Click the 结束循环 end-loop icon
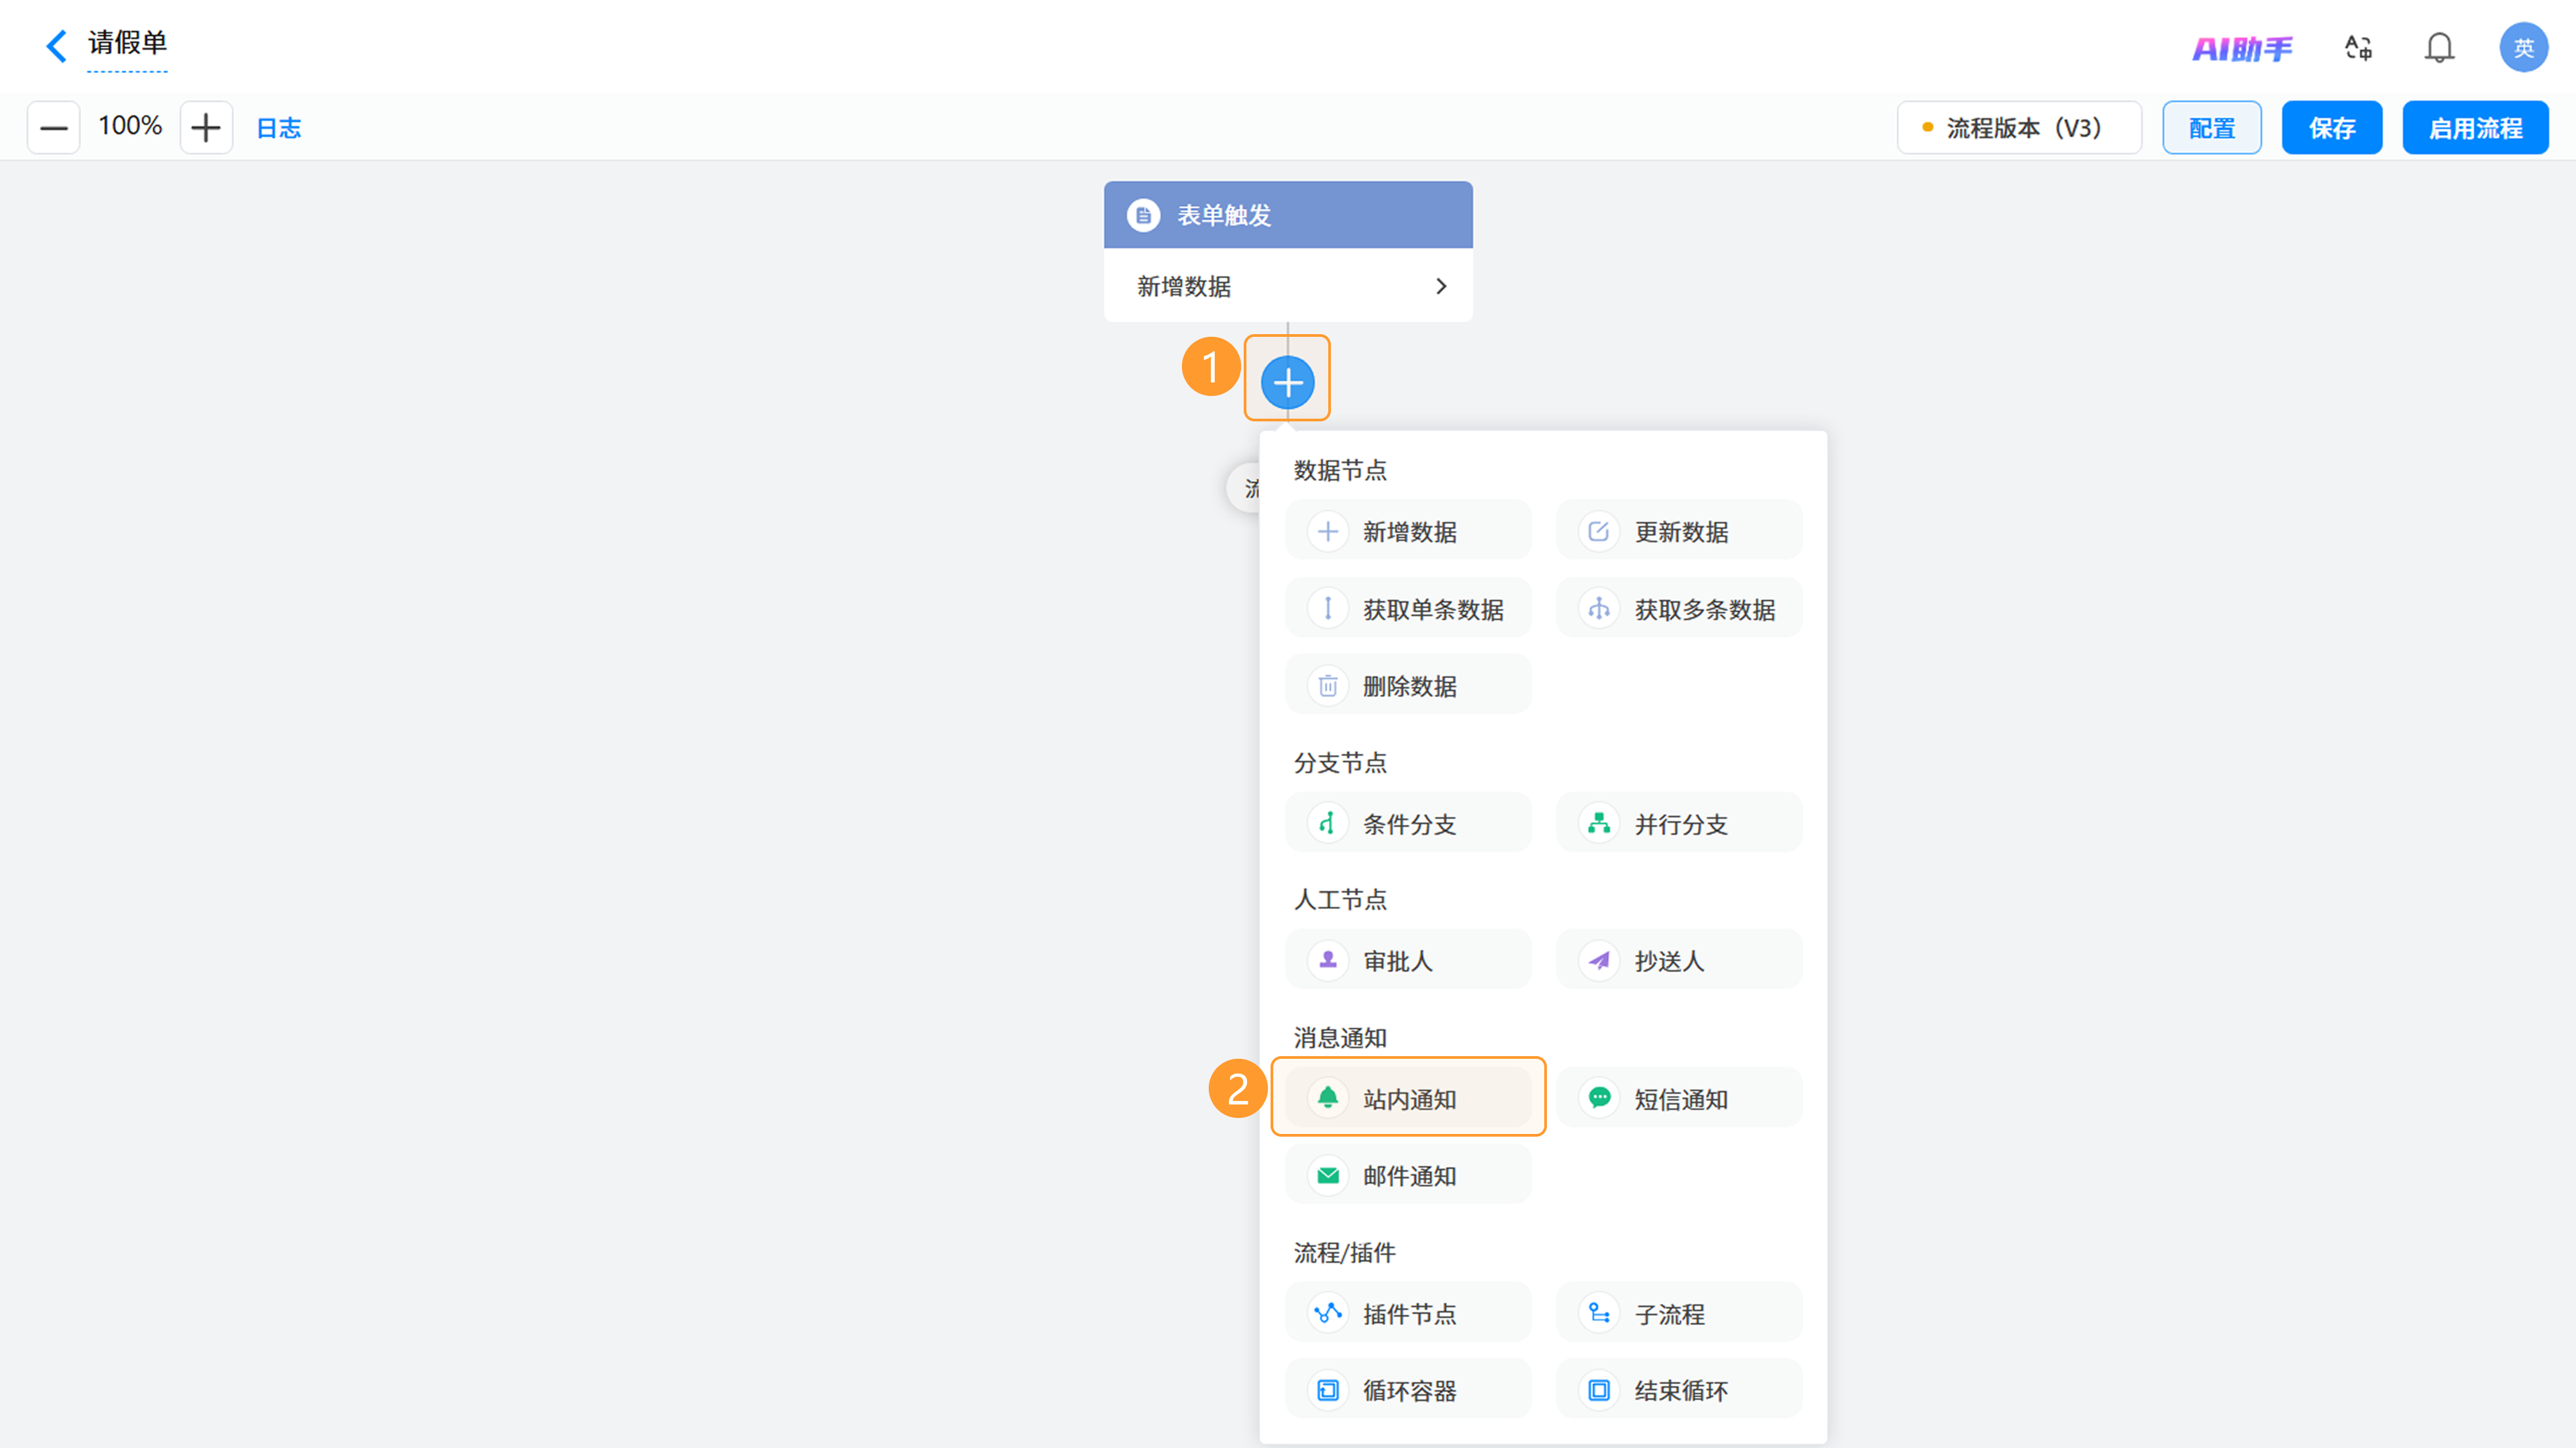Screen dimensions: 2576x1448 [x=1598, y=1390]
